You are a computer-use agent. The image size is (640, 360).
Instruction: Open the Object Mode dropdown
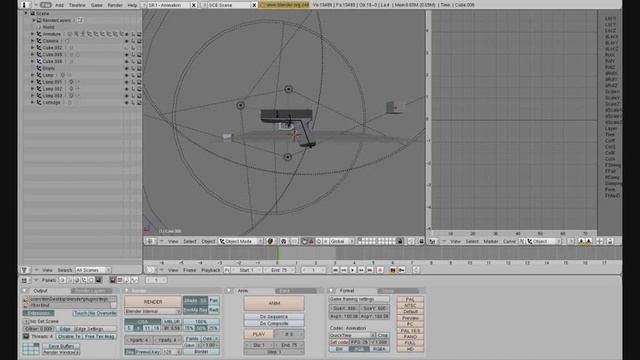coord(241,241)
